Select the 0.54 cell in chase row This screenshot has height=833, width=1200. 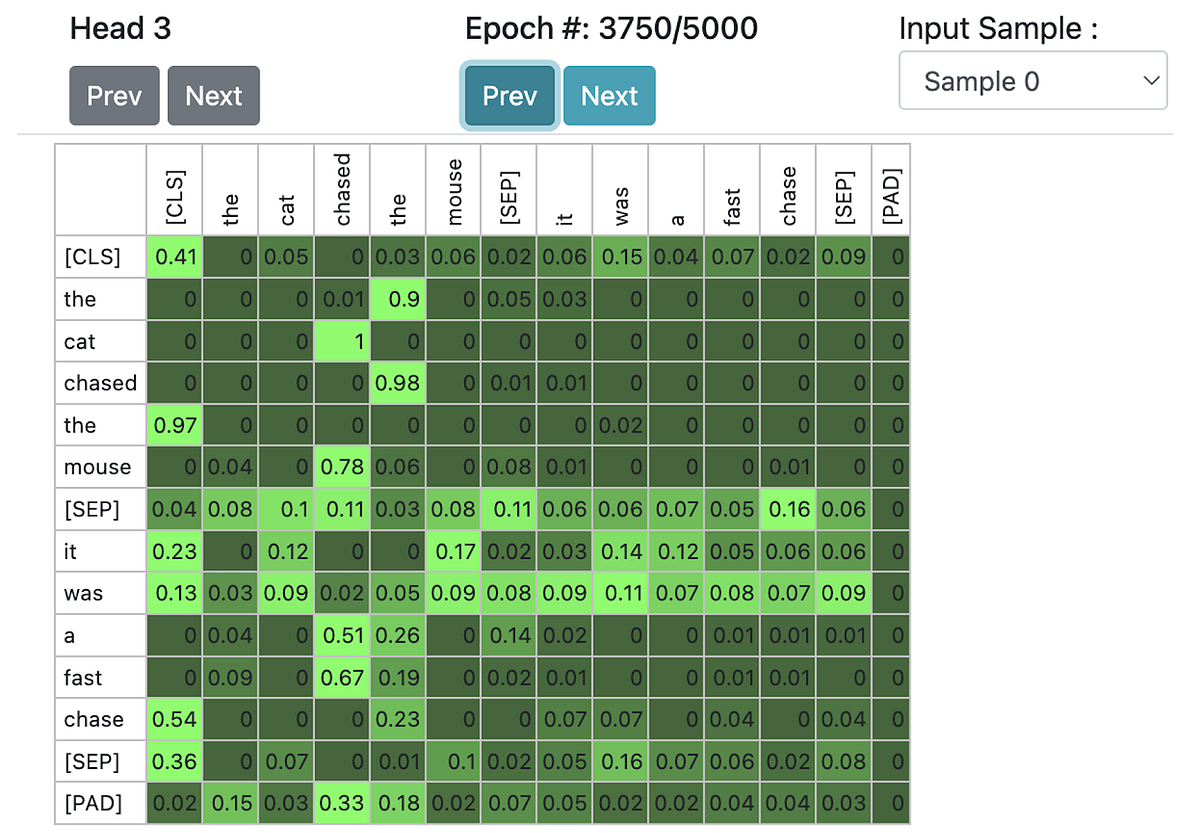175,719
